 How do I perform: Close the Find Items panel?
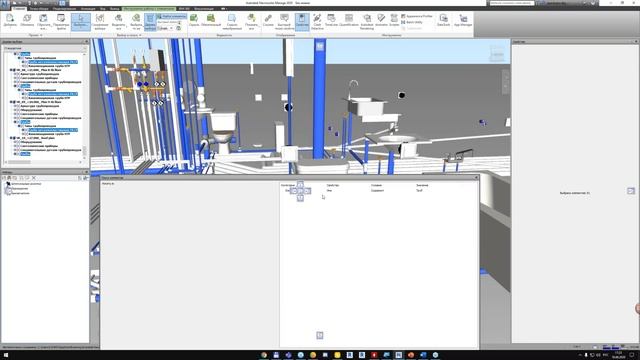pos(476,178)
